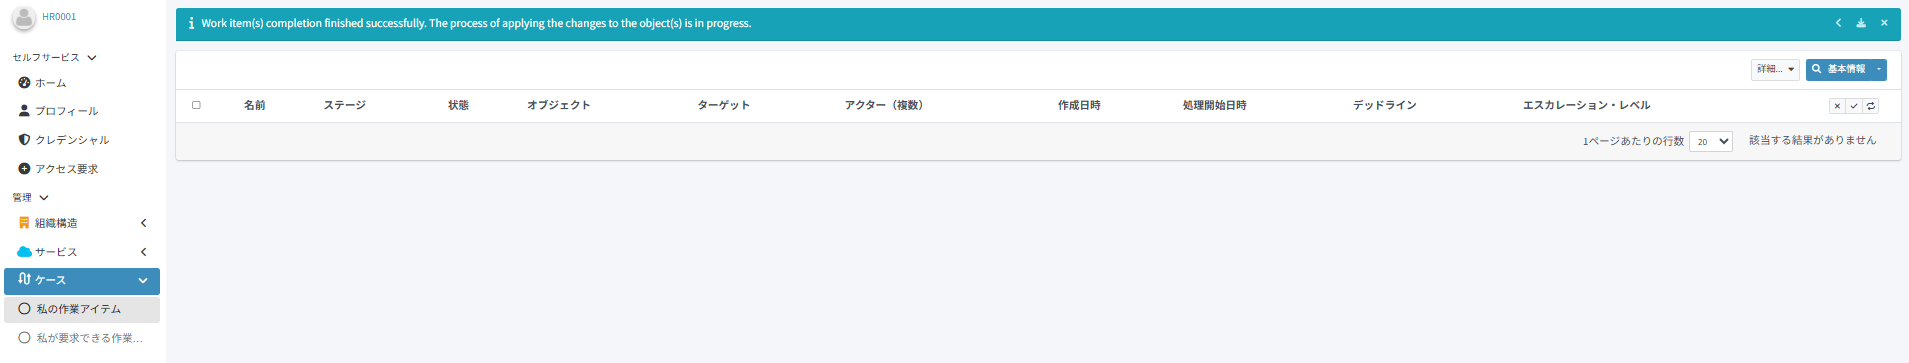The height and width of the screenshot is (363, 1909).
Task: Select the 私が要求できる作業 circle marker
Action: [24, 338]
